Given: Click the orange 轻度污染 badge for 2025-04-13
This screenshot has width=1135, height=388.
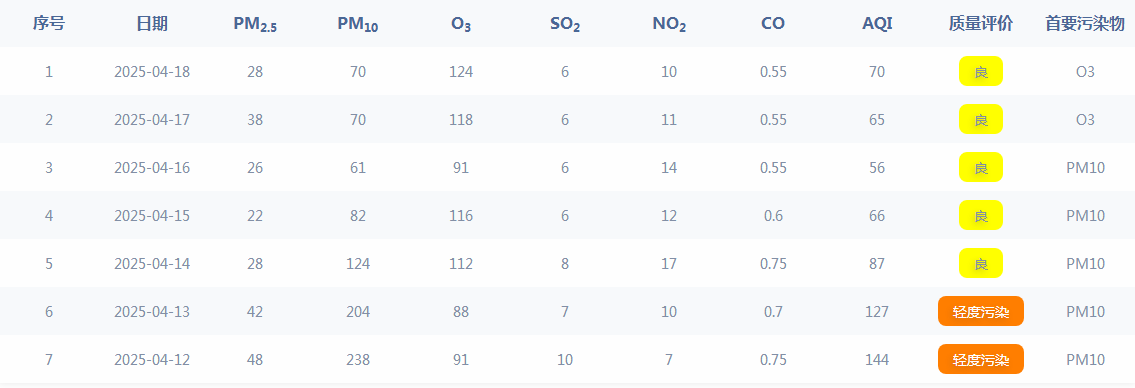Looking at the screenshot, I should (981, 311).
